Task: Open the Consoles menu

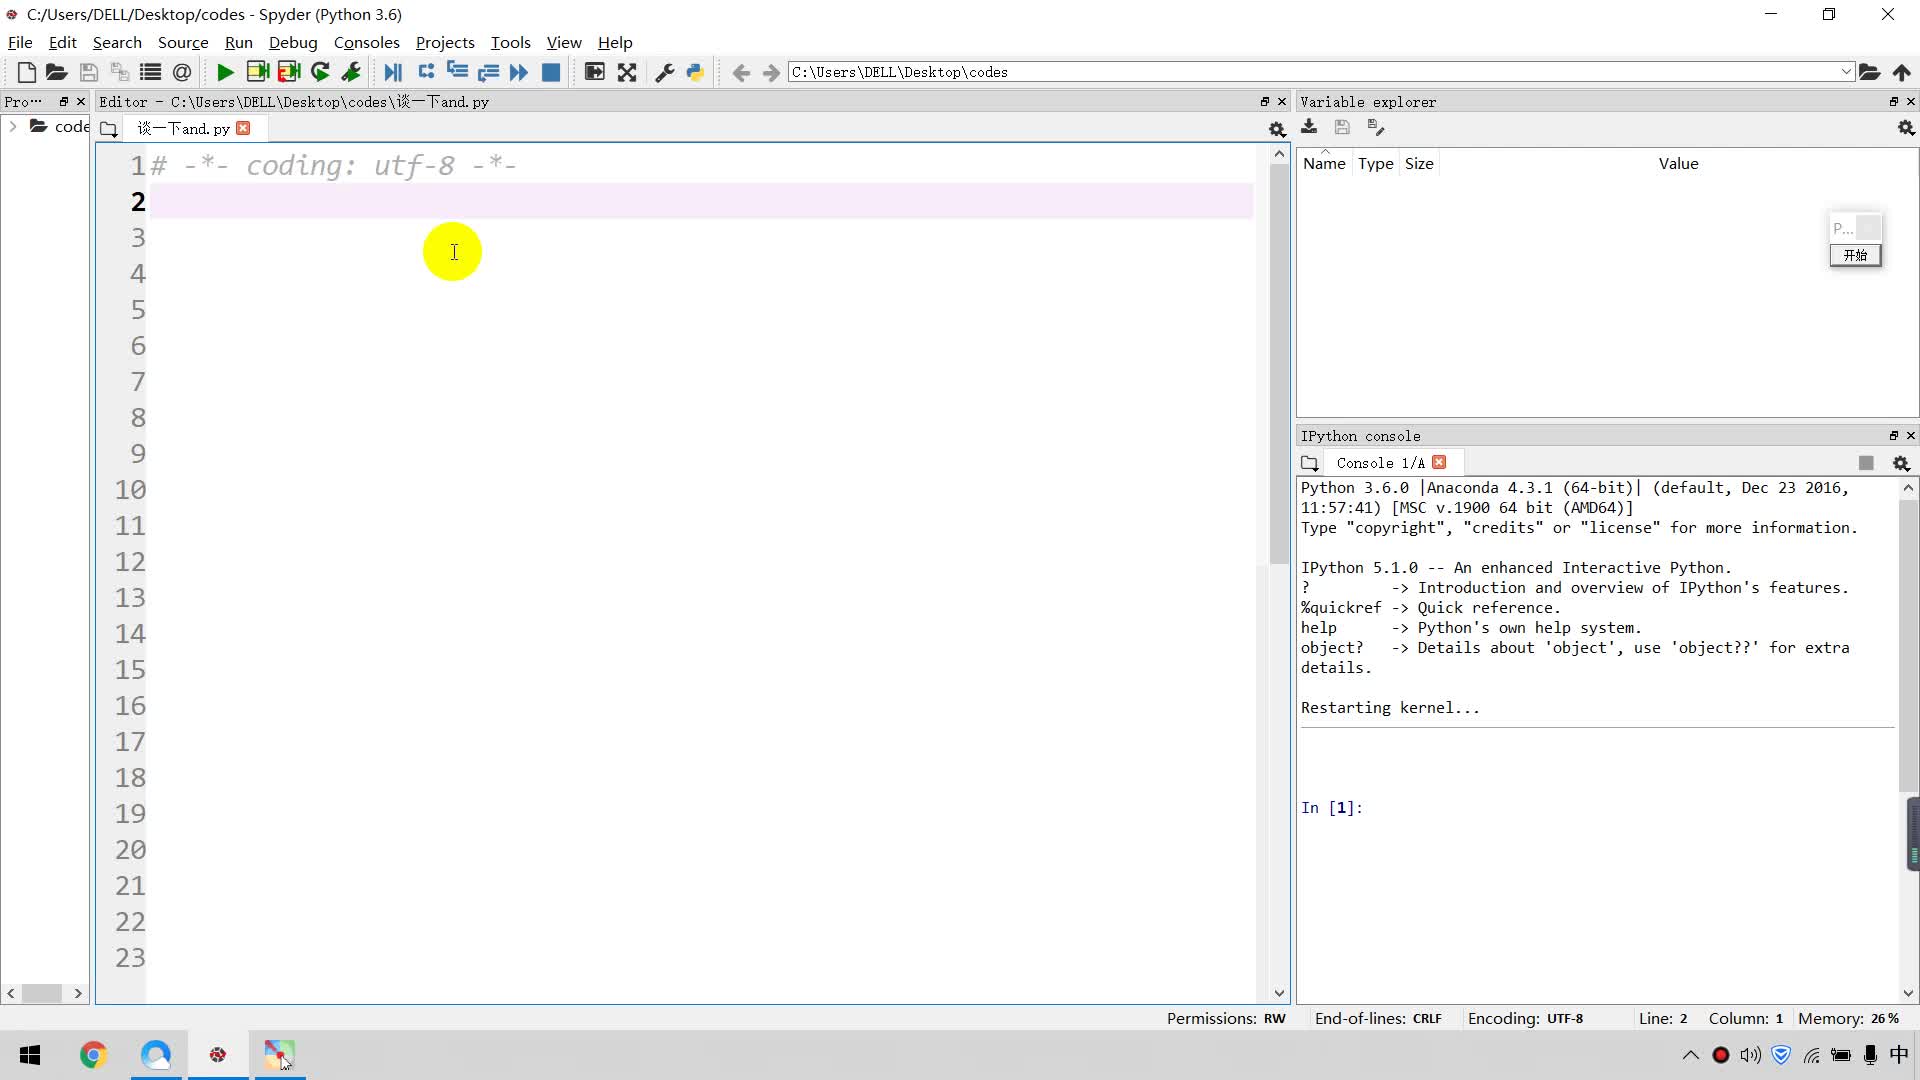Action: tap(366, 42)
